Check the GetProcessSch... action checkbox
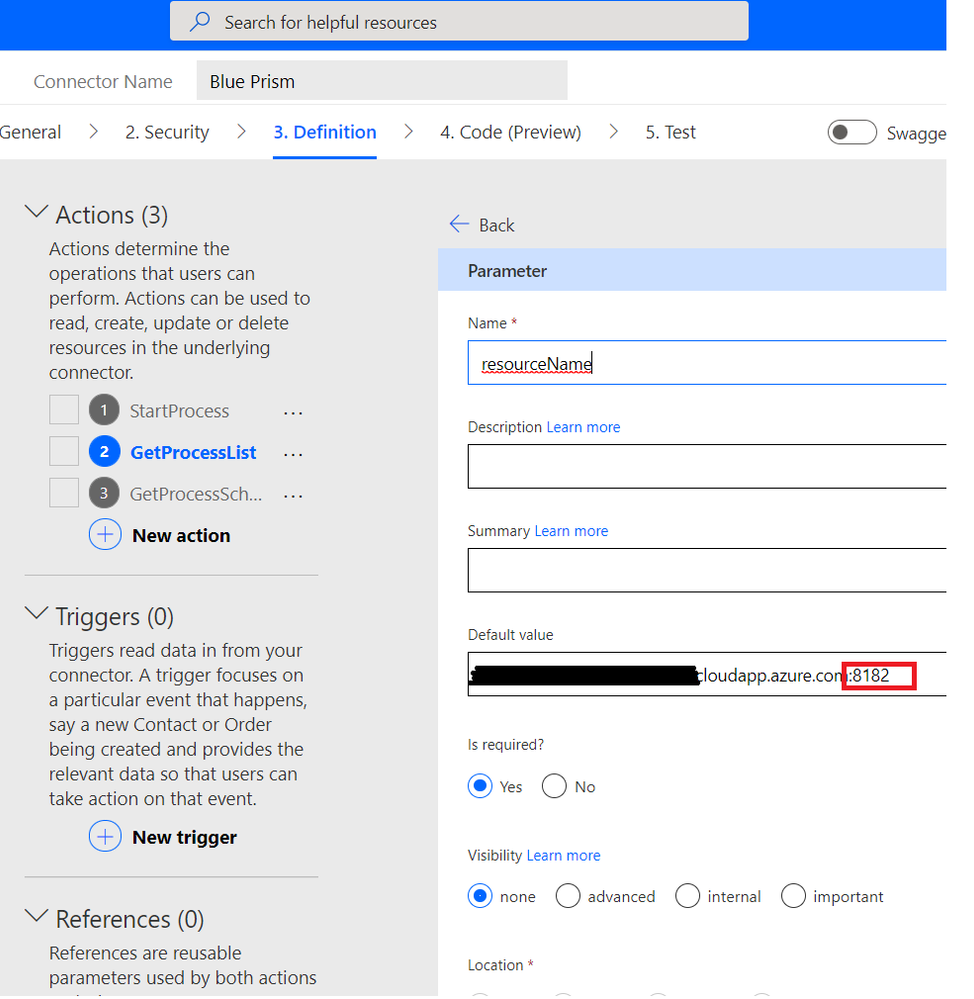974x999 pixels. (x=64, y=492)
